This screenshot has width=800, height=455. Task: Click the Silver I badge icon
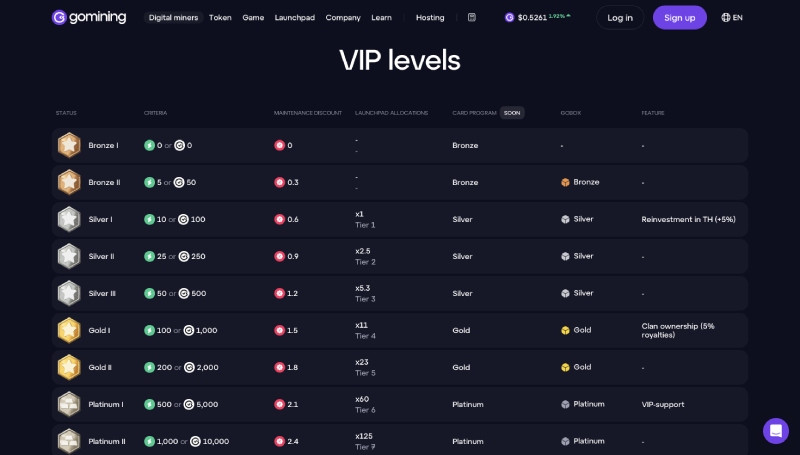tap(69, 219)
